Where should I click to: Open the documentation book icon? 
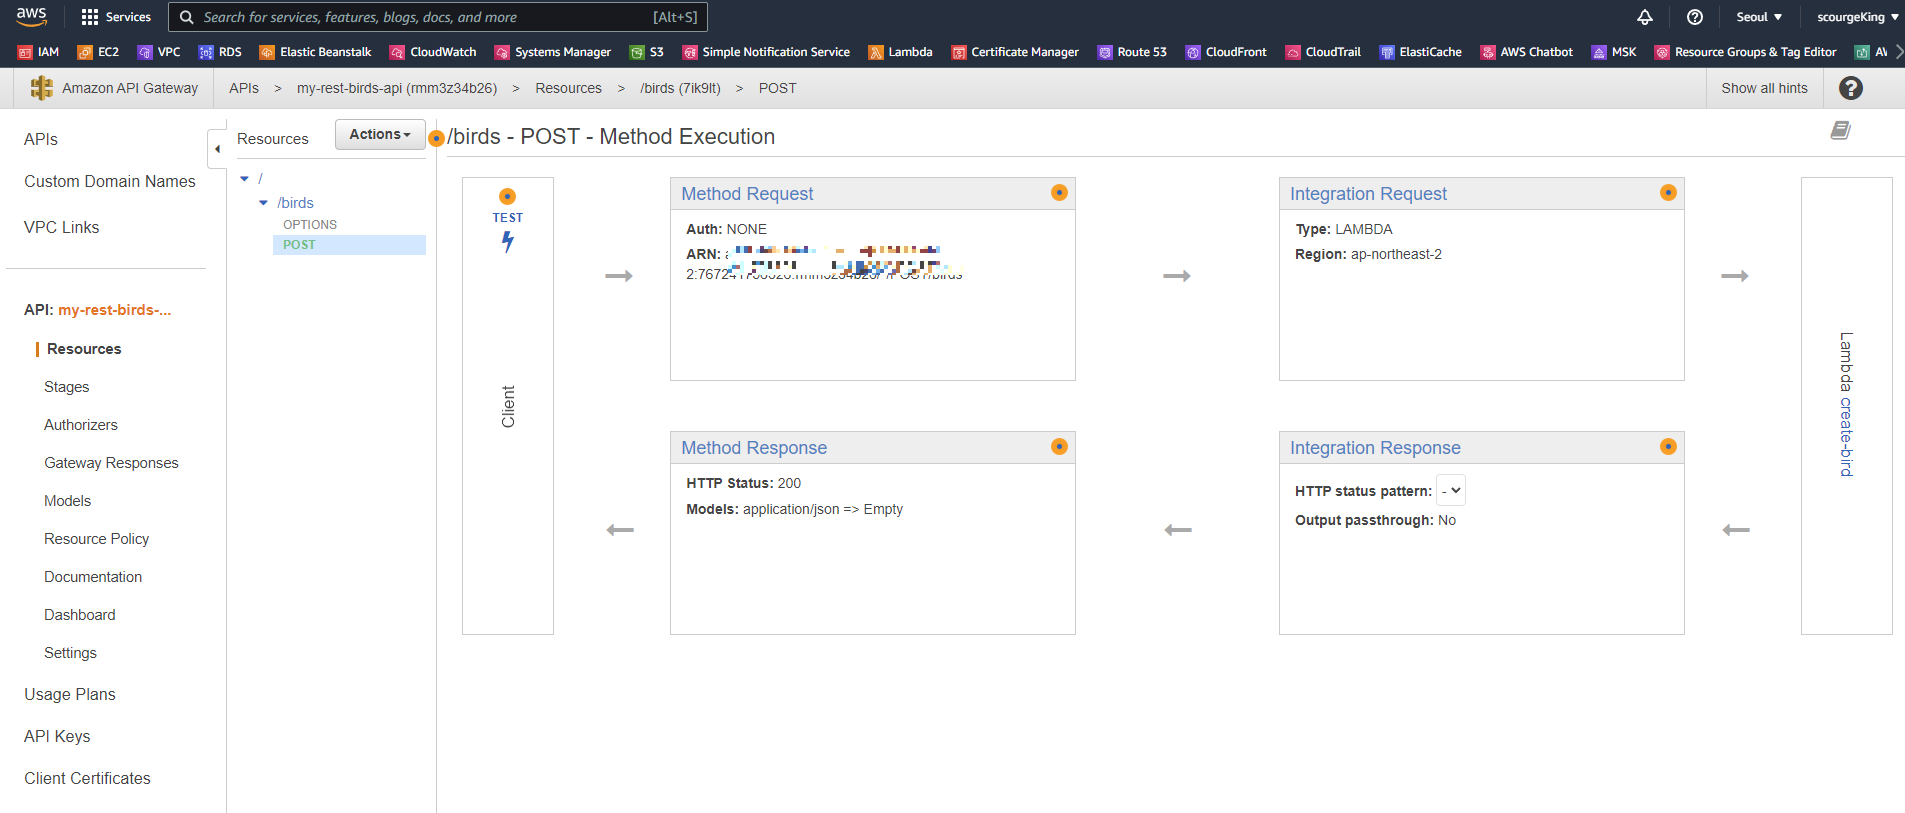point(1840,130)
